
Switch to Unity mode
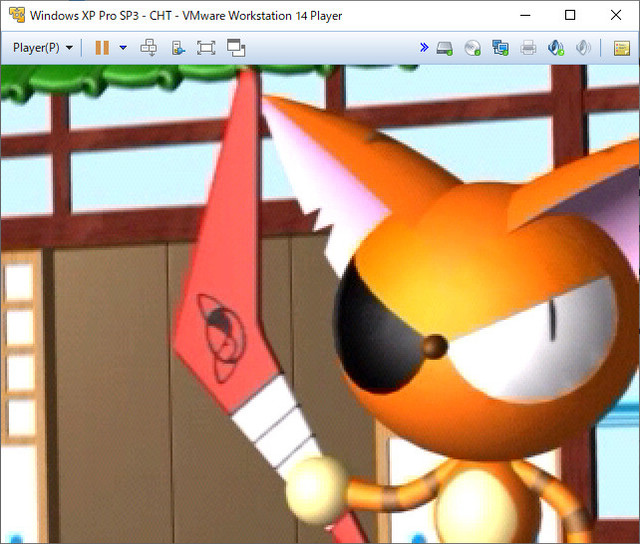236,48
